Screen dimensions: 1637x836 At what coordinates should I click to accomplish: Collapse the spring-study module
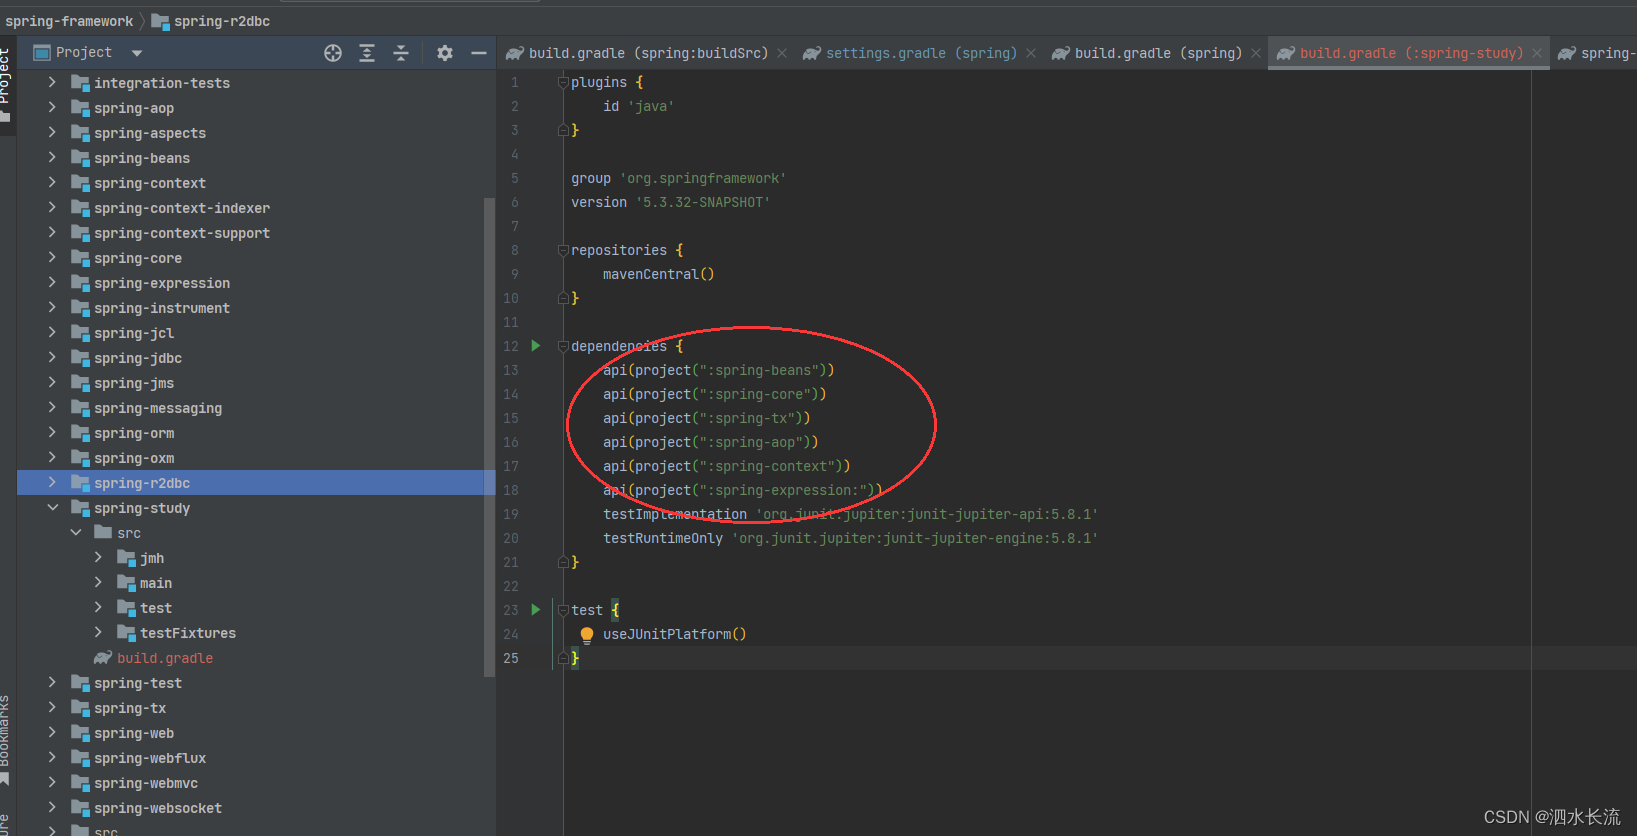tap(52, 508)
